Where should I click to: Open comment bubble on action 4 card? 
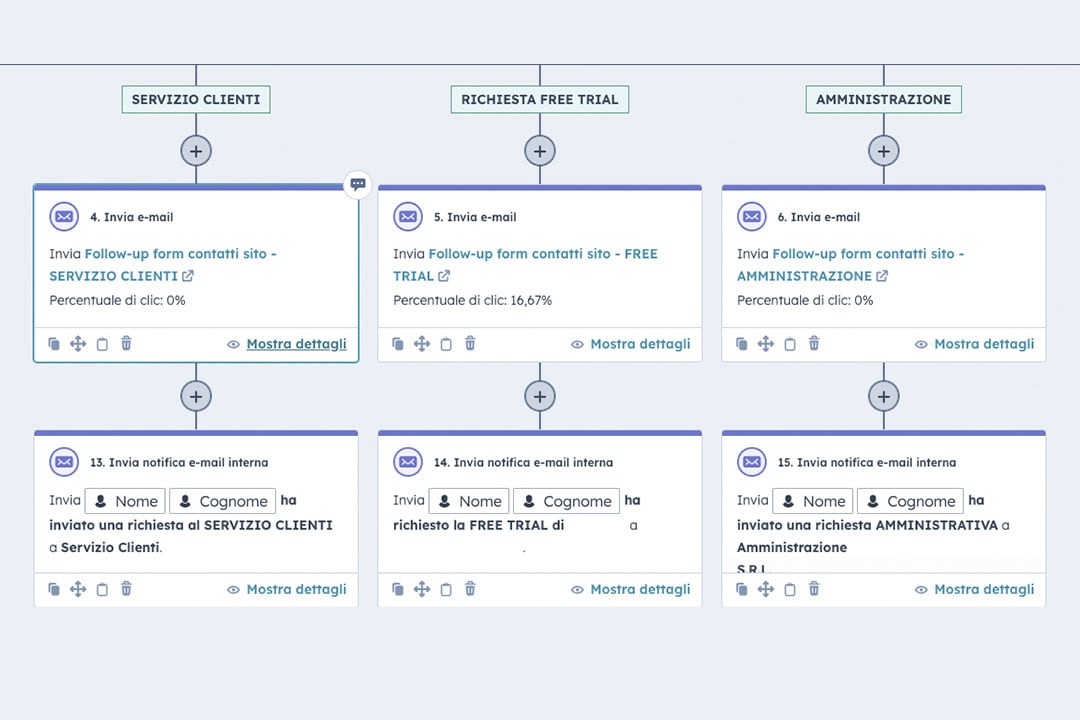pos(357,184)
